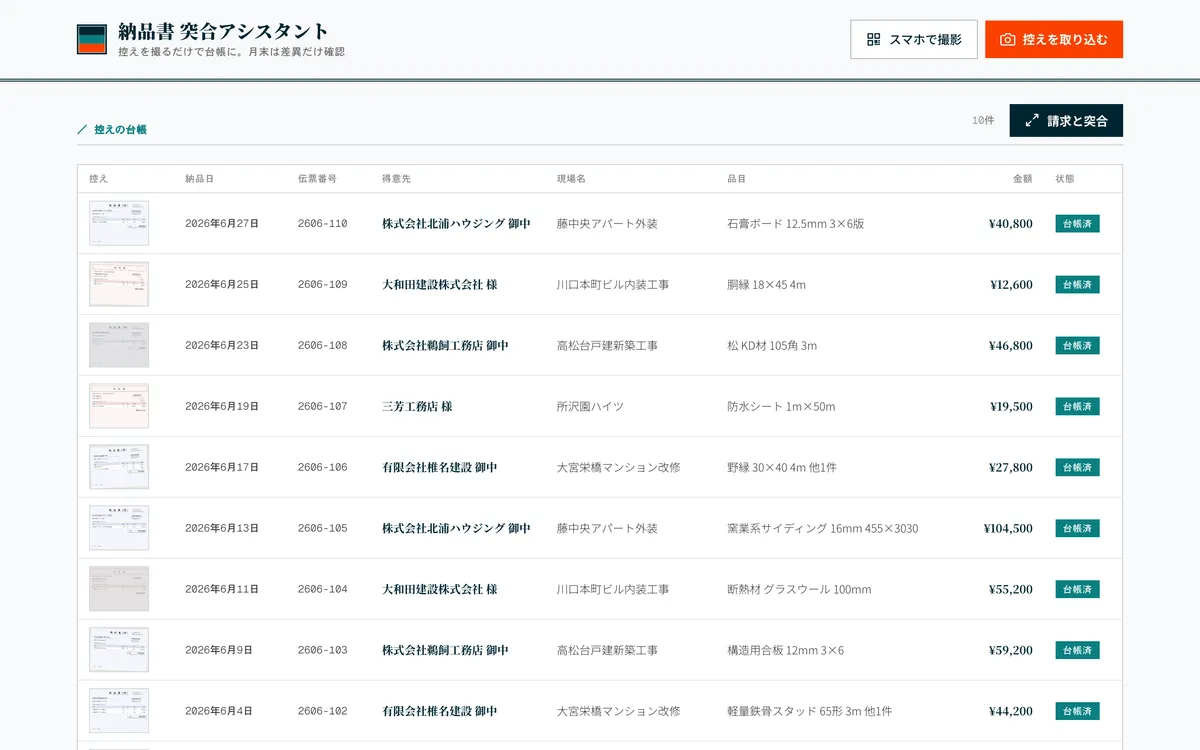1200x750 pixels.
Task: Click item 石膏ボード 12.5mm 3×6版
Action: 795,223
